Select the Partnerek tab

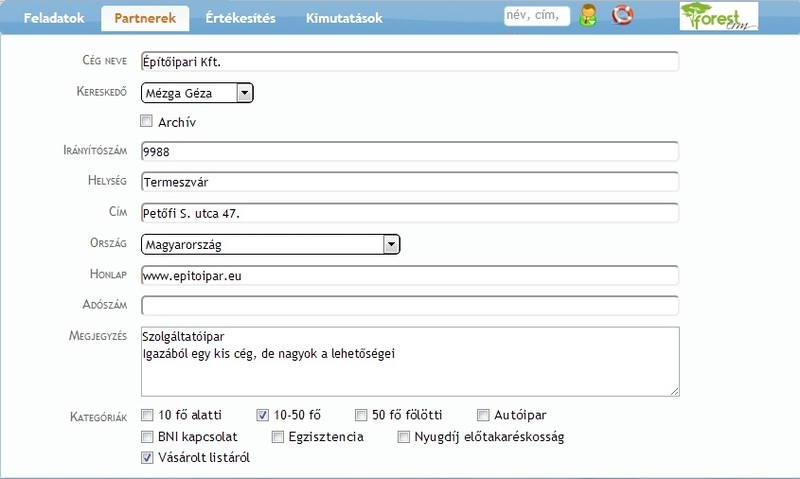(x=145, y=18)
